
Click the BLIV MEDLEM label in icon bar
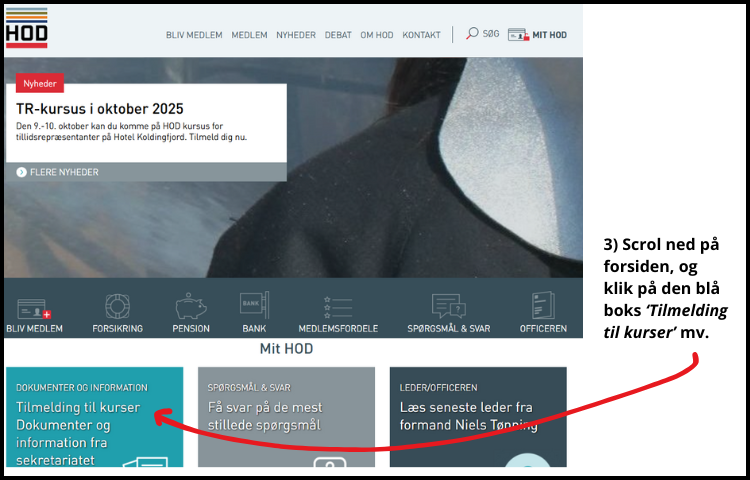[x=34, y=328]
